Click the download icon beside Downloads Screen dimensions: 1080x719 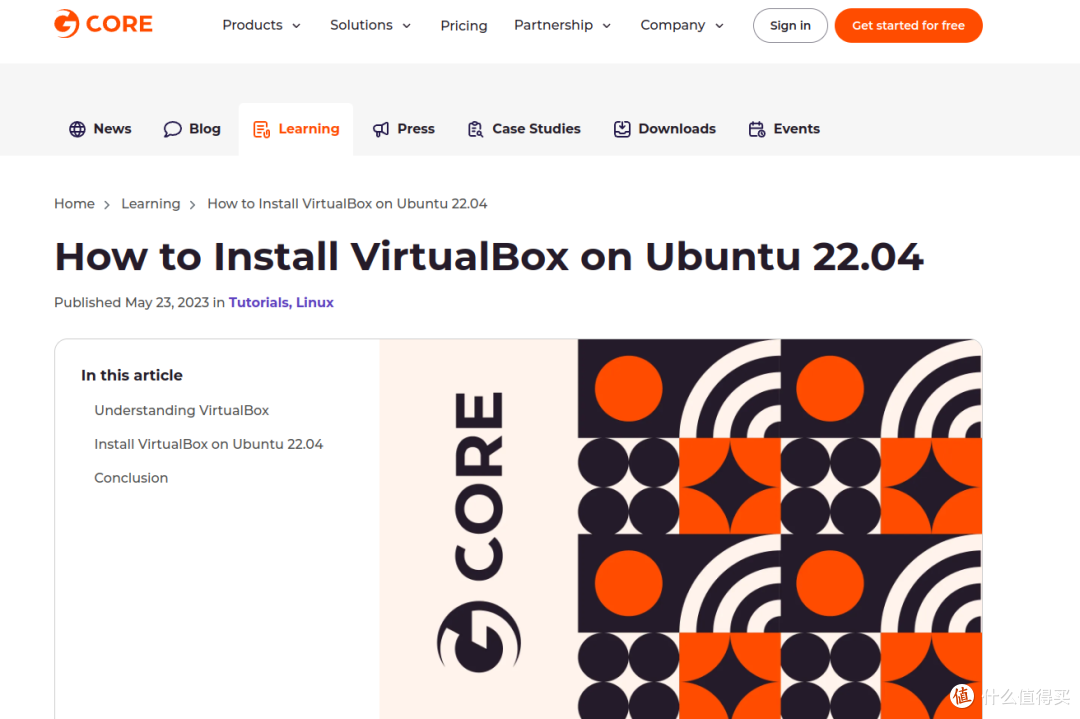click(622, 129)
